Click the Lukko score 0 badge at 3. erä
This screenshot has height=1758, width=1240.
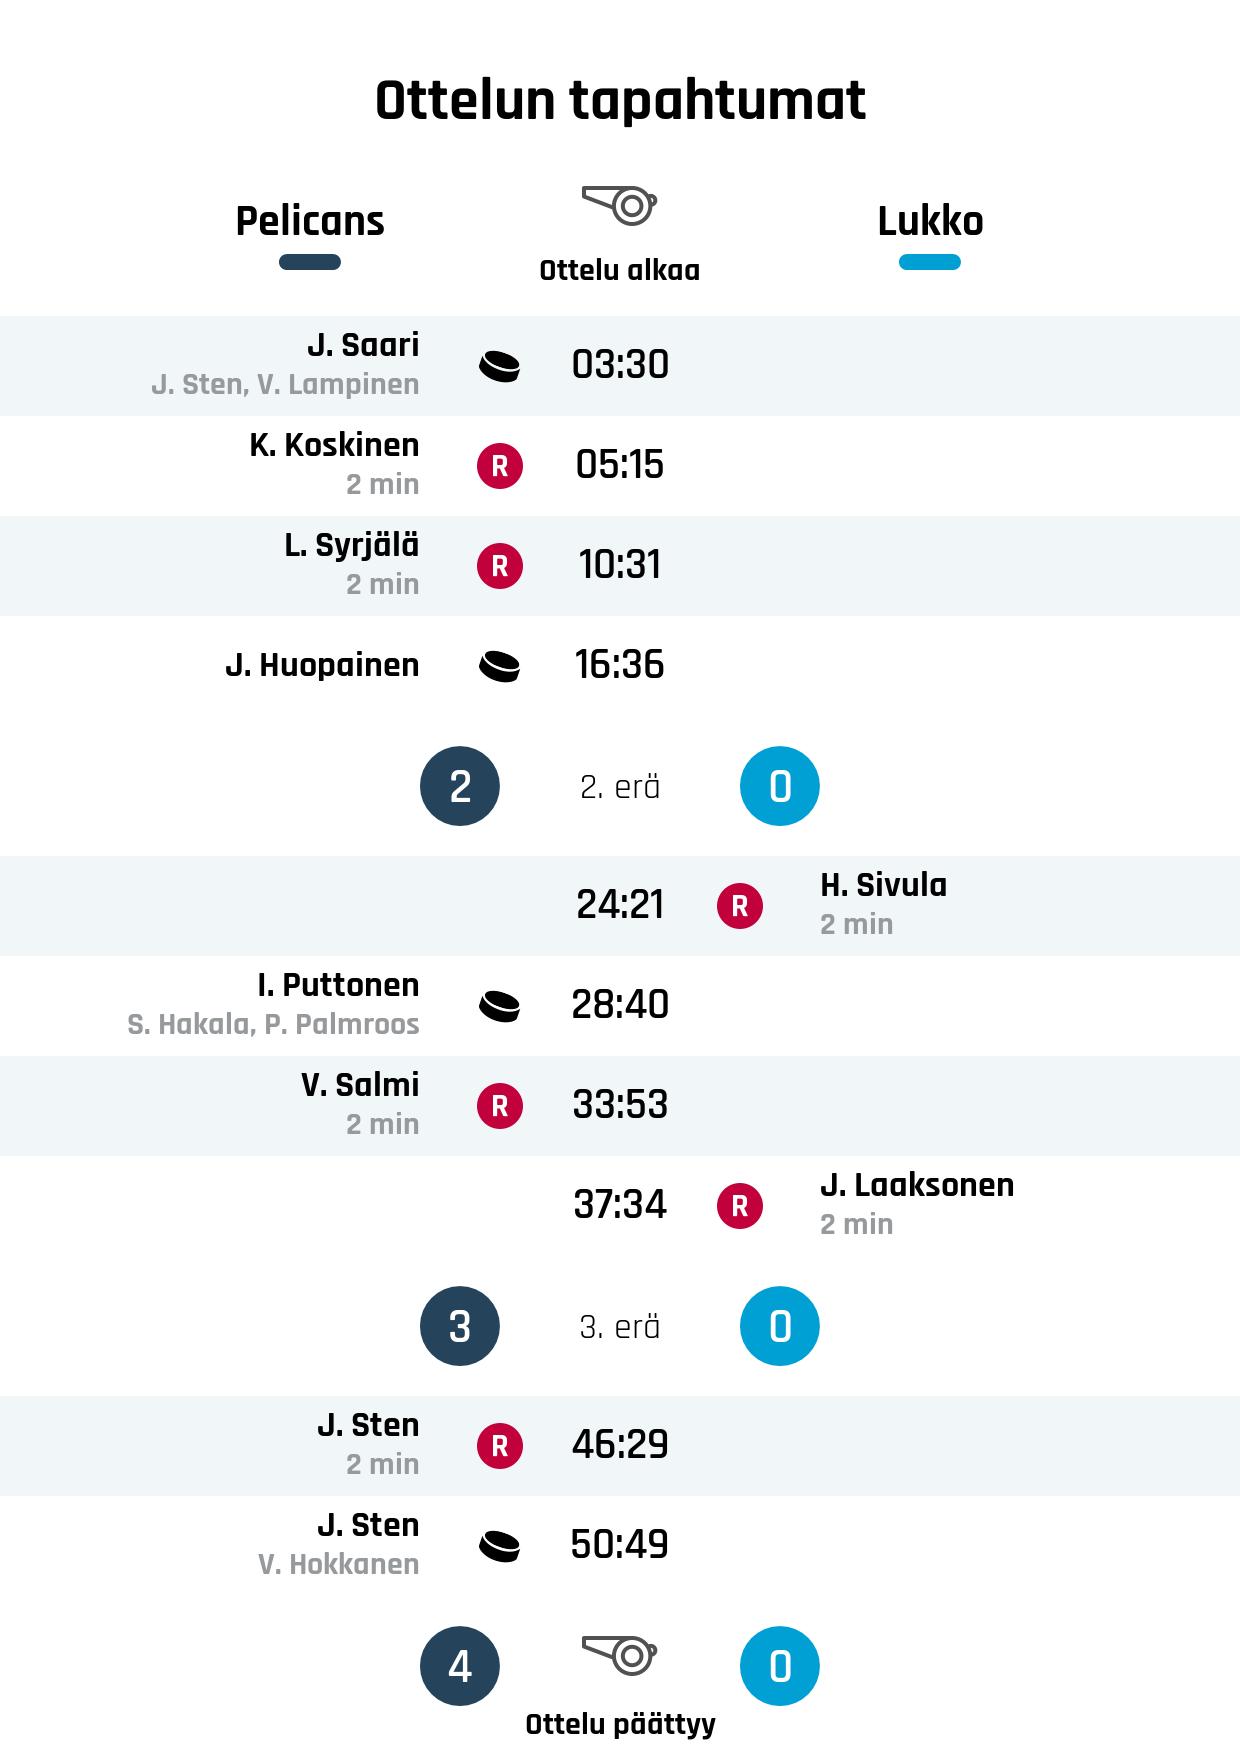tap(780, 1326)
